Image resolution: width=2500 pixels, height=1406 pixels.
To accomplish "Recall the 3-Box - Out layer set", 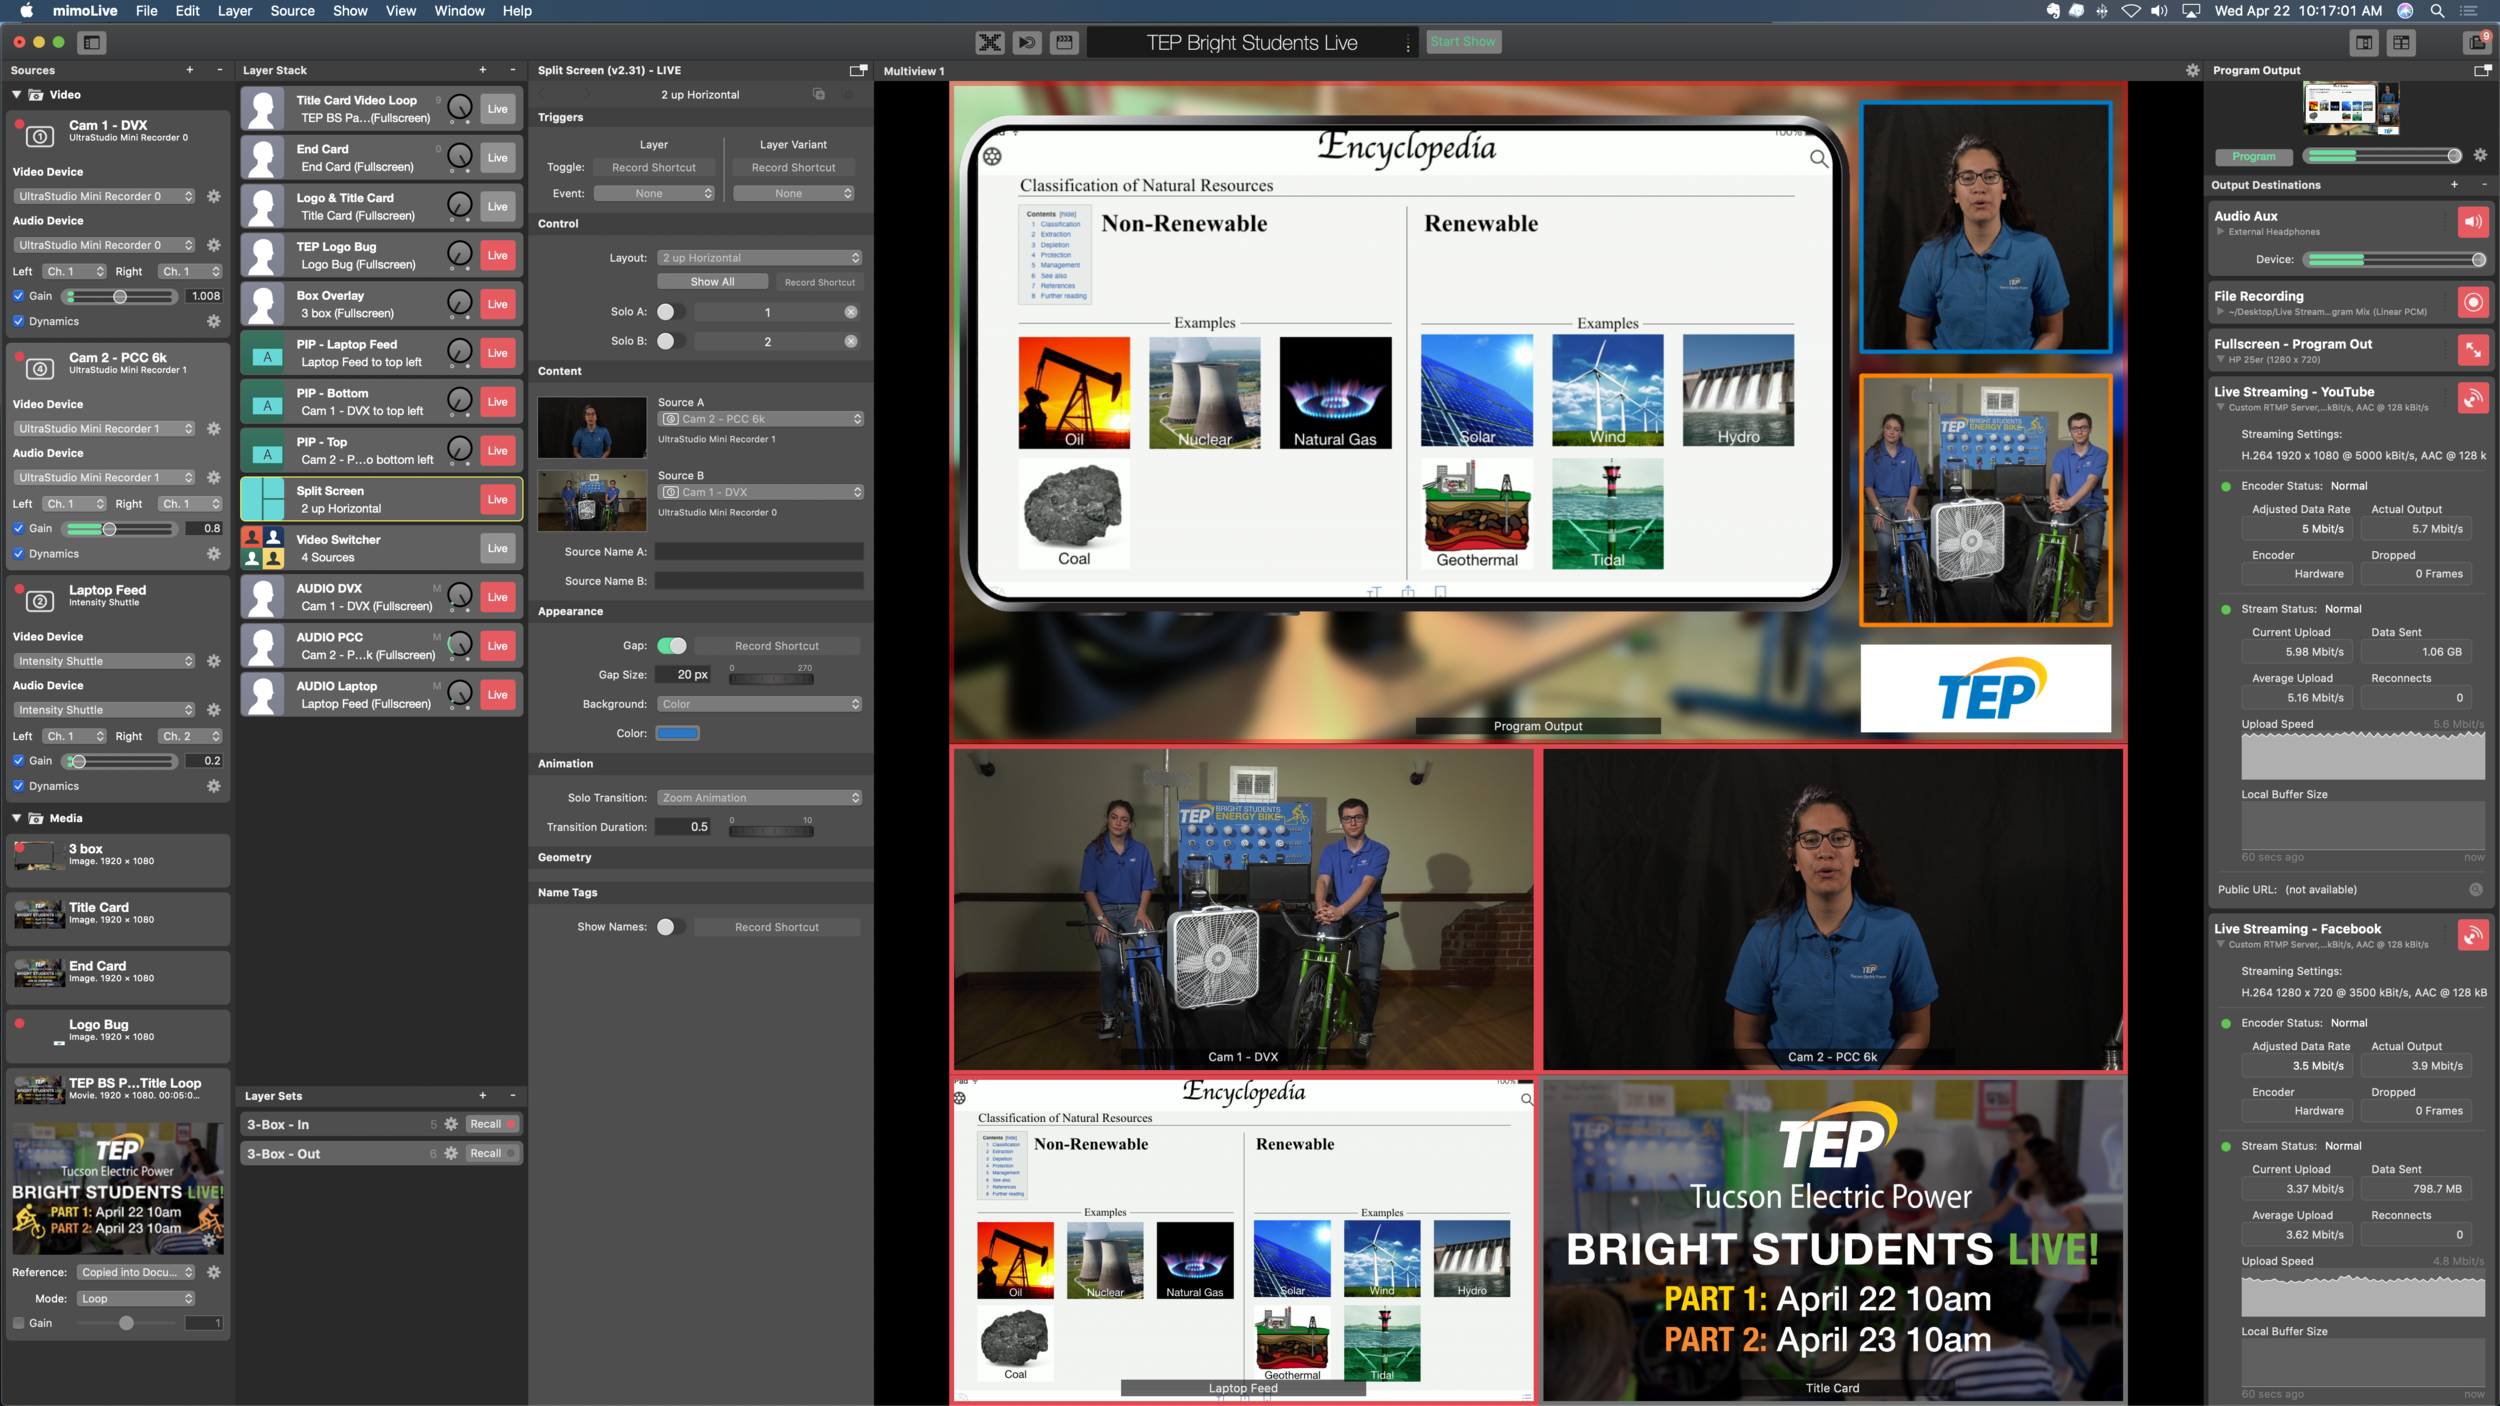I will [492, 1153].
